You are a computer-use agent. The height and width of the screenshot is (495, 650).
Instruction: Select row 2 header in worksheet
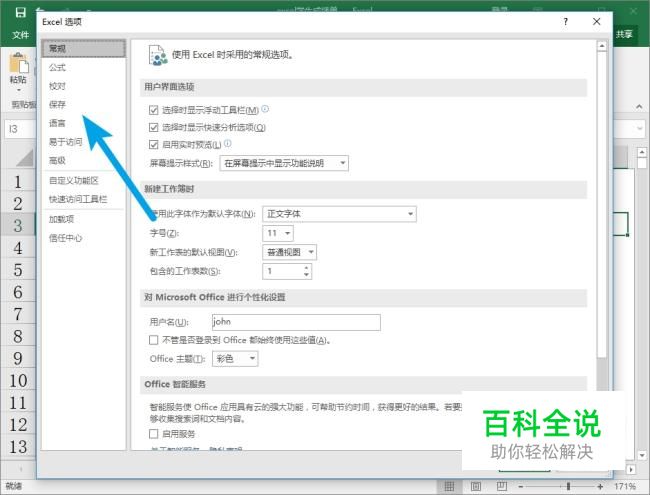(18, 204)
